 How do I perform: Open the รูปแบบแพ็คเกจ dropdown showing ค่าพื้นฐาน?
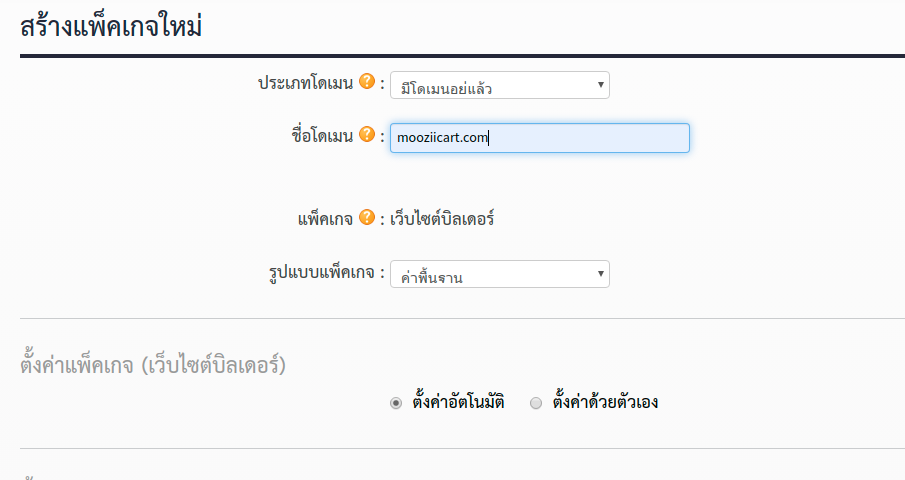pyautogui.click(x=500, y=274)
